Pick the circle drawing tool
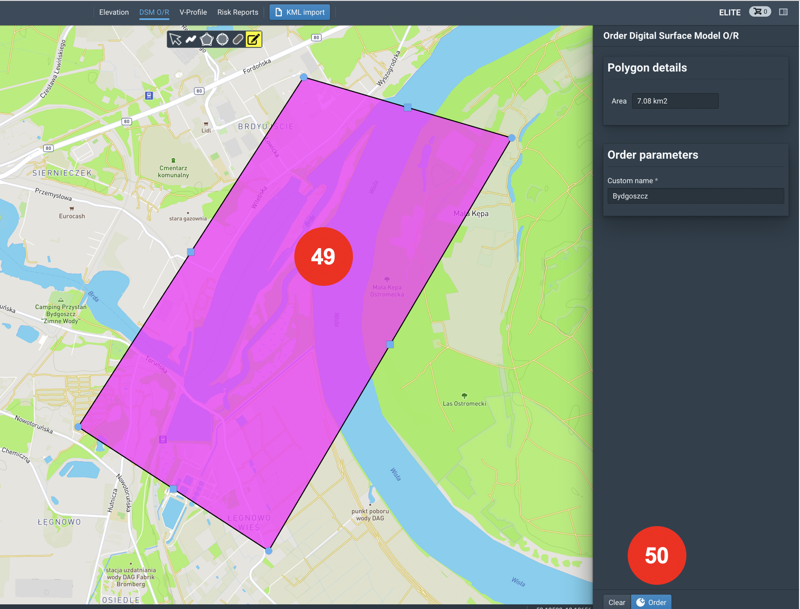 click(x=223, y=40)
